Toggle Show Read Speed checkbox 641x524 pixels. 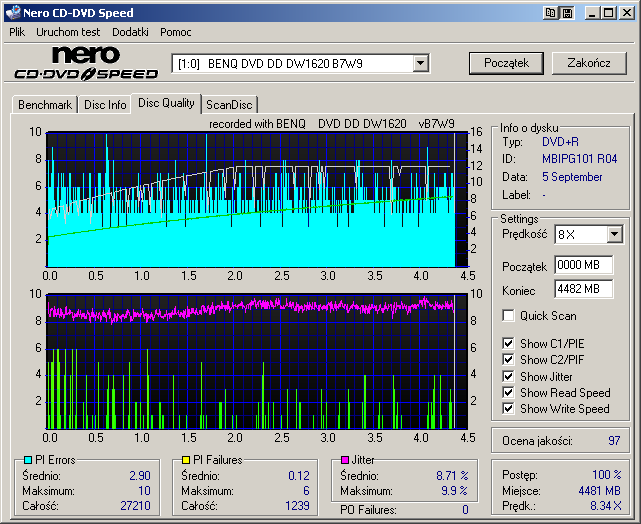(508, 393)
